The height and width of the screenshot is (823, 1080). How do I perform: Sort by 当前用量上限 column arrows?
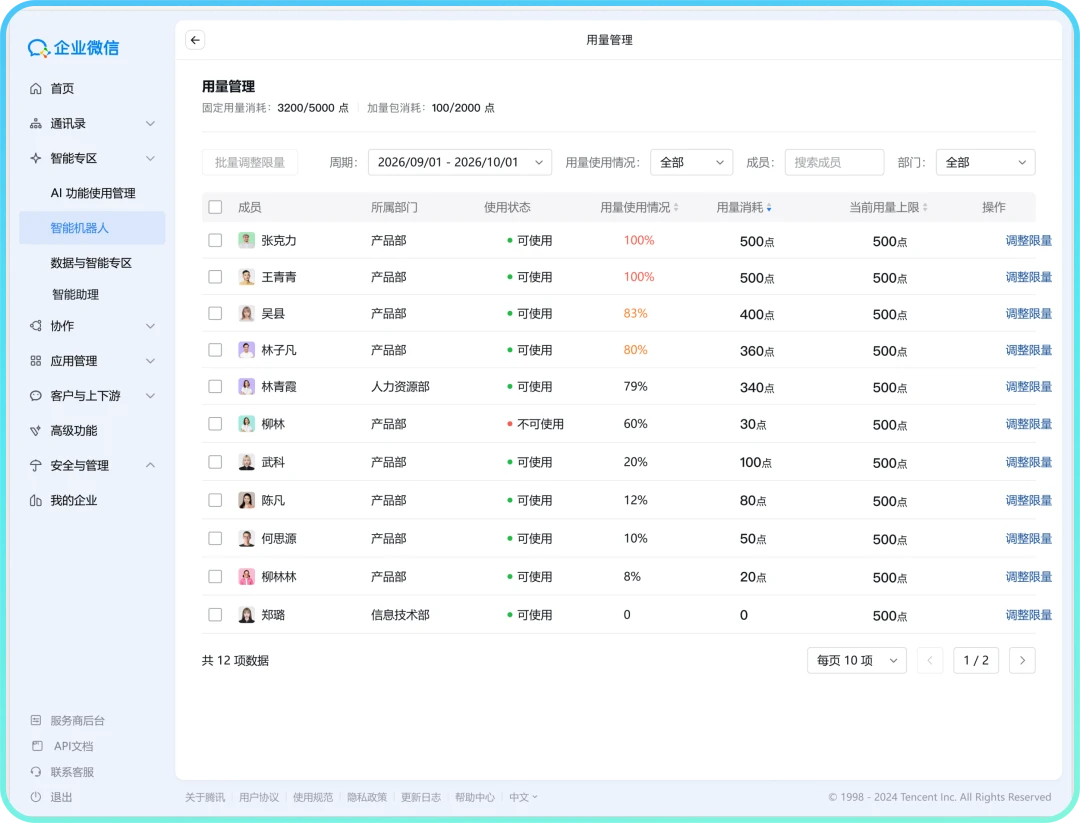tap(925, 207)
